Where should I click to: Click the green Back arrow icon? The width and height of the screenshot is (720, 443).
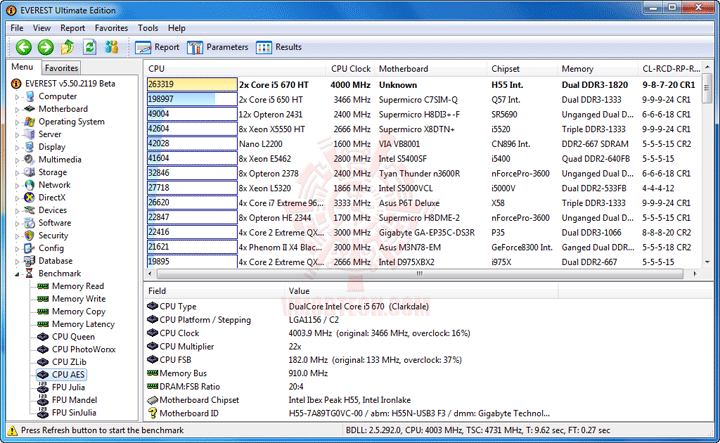pos(23,47)
